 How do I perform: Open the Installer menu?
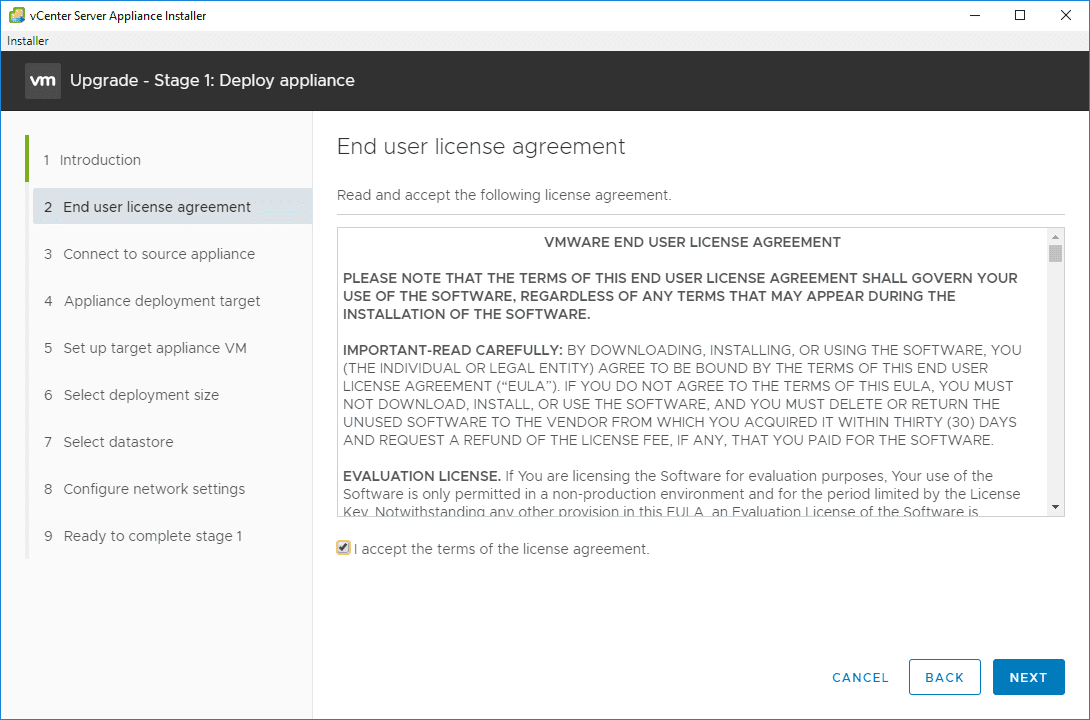28,41
